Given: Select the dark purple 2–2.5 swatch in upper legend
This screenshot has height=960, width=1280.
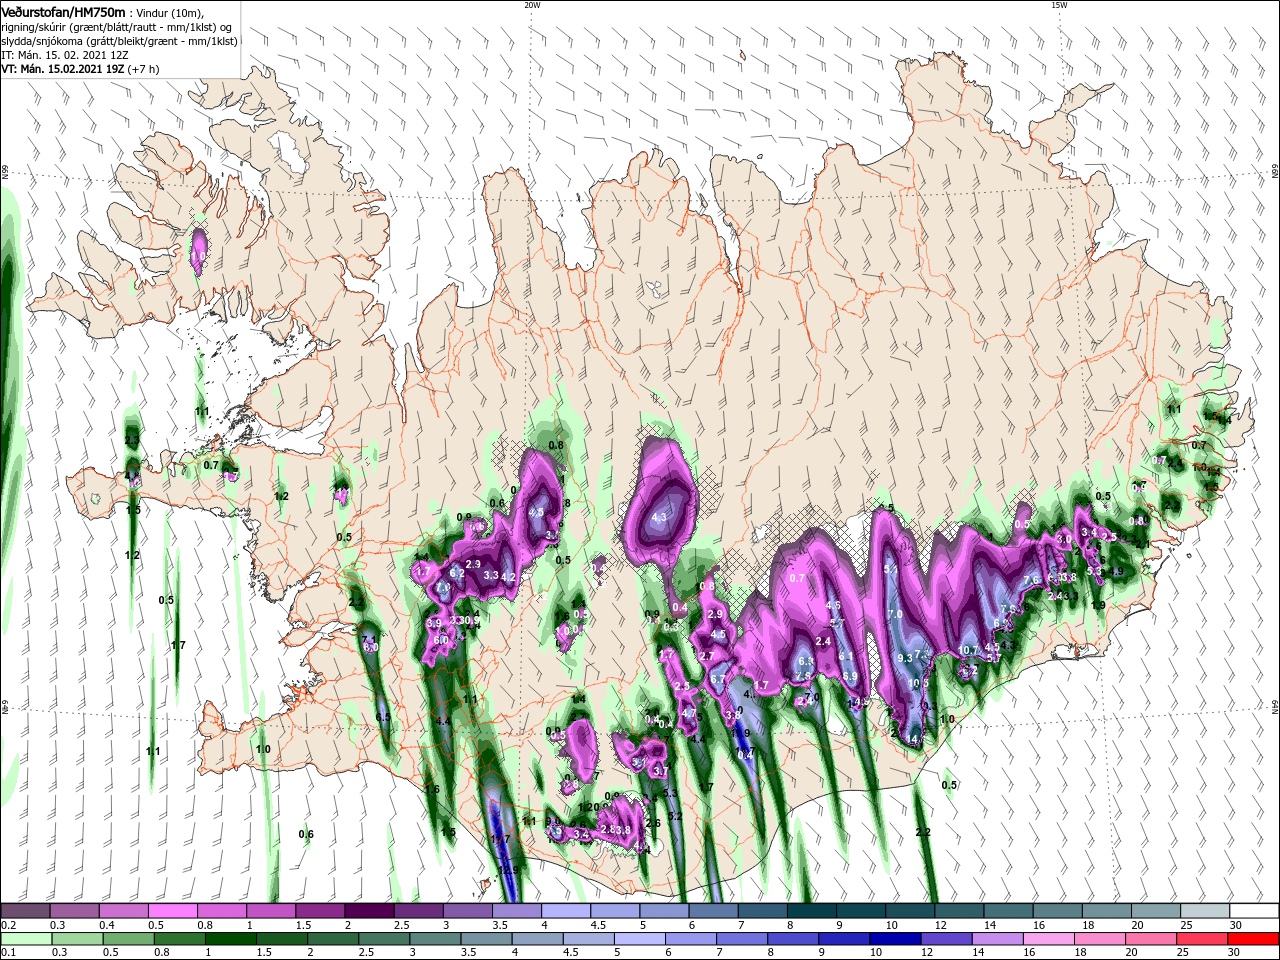Looking at the screenshot, I should 369,911.
